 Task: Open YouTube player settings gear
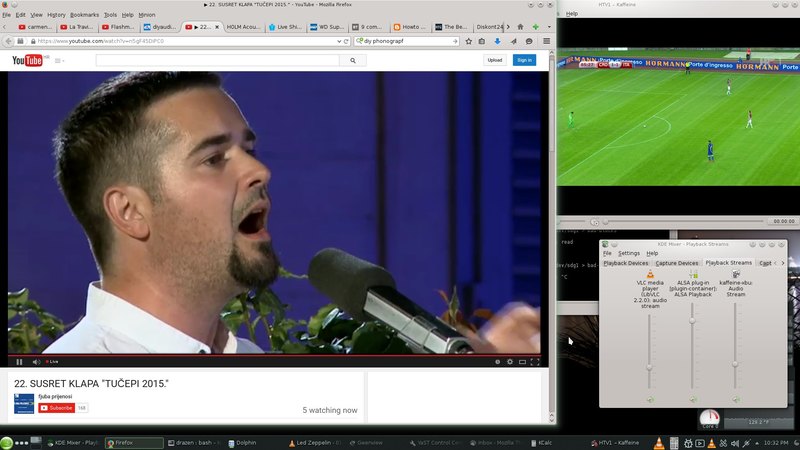[509, 362]
